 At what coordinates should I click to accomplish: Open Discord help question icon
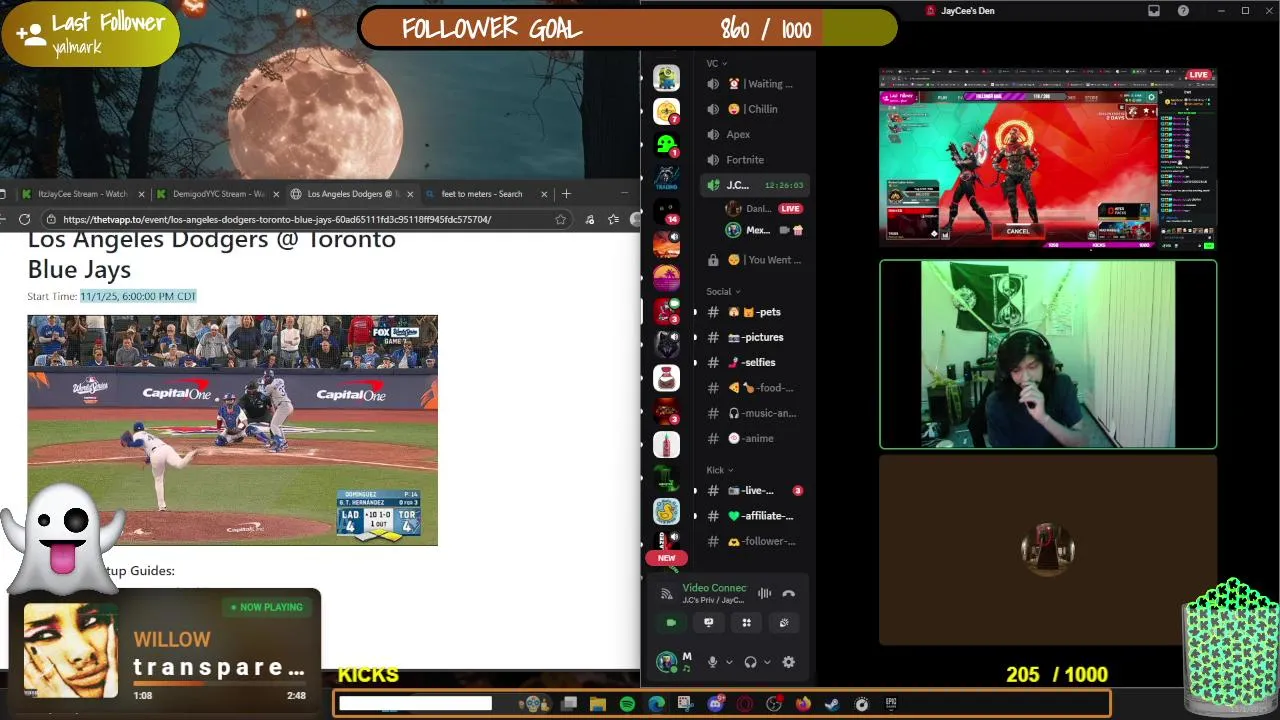1183,11
